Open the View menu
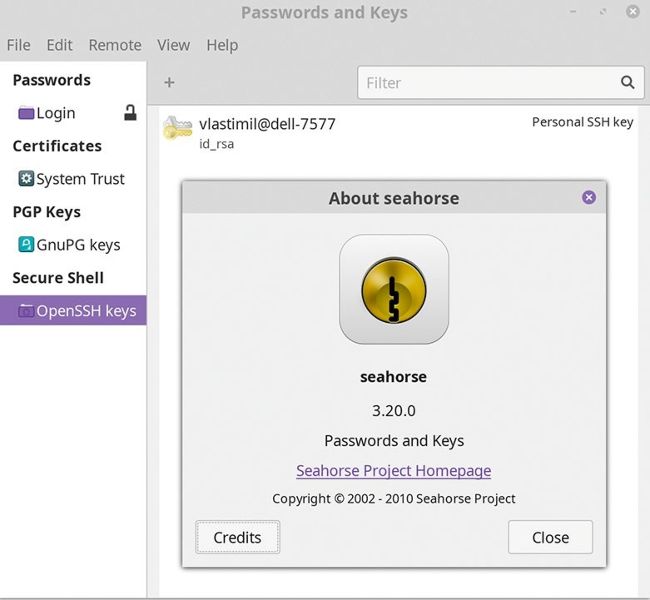Image resolution: width=650 pixels, height=600 pixels. [173, 45]
